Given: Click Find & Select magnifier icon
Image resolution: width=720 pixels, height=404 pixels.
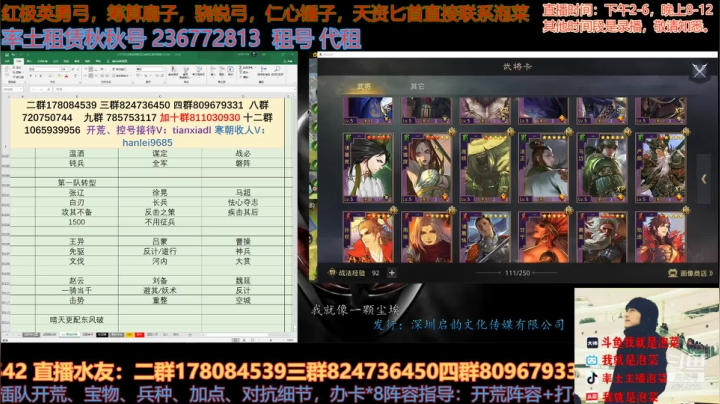Looking at the screenshot, I should (x=277, y=71).
